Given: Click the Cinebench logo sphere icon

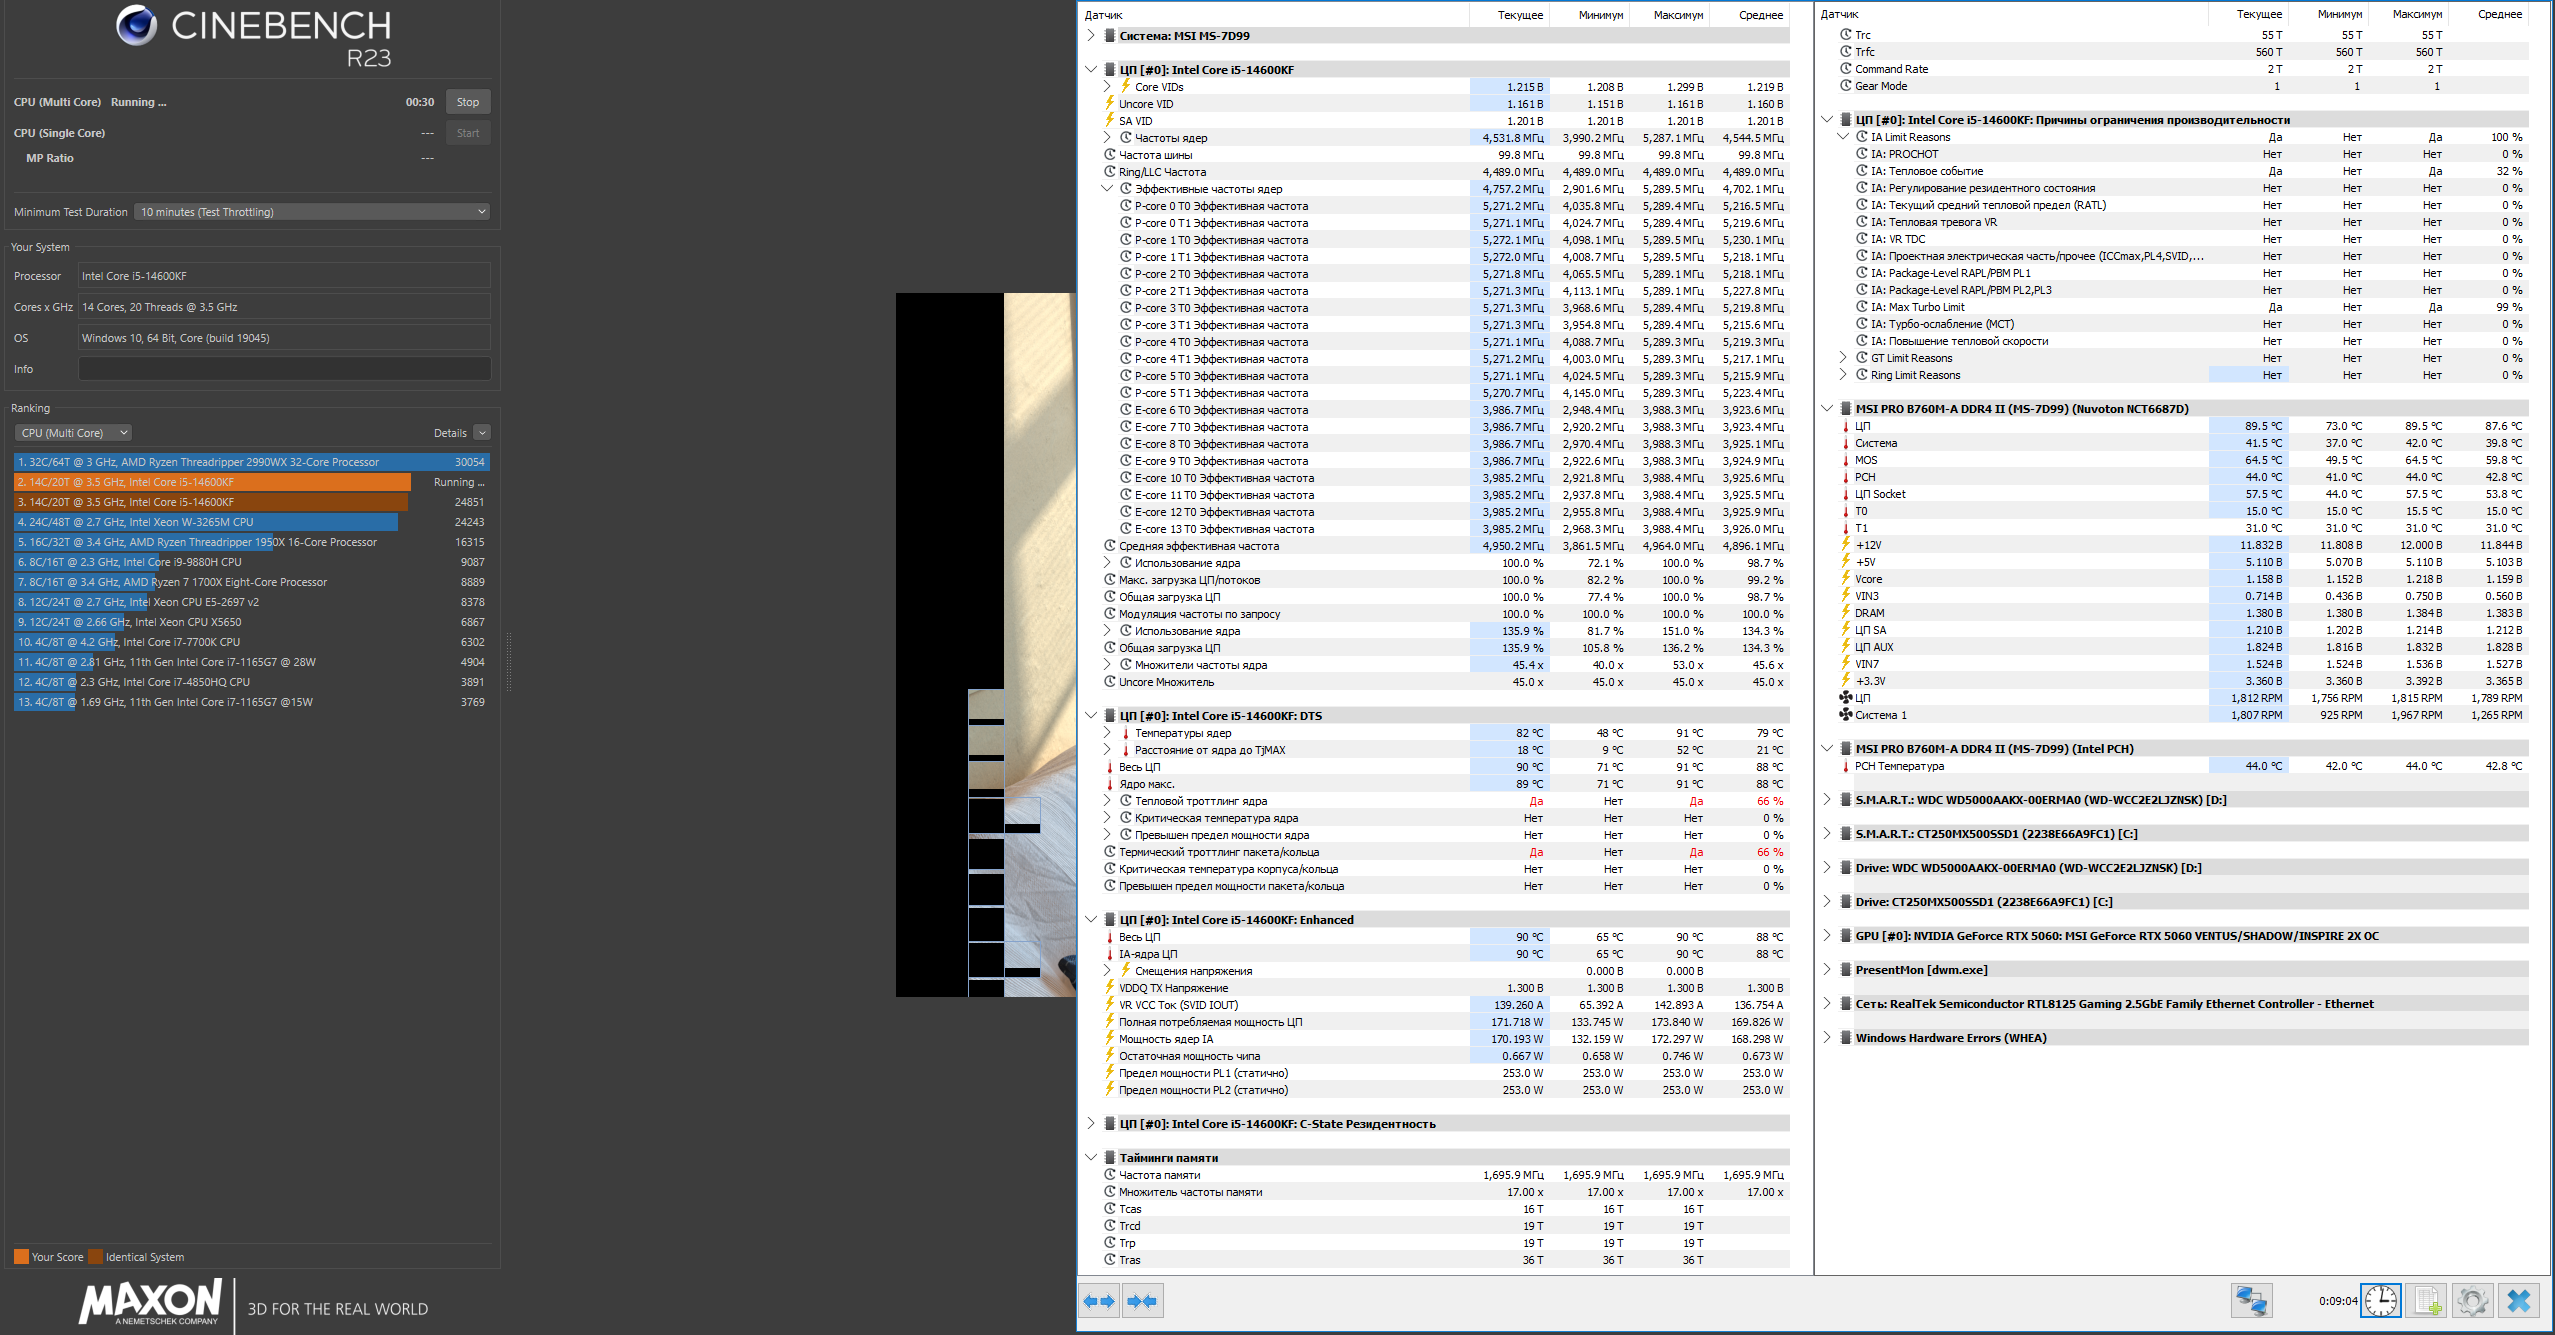Looking at the screenshot, I should [x=136, y=26].
